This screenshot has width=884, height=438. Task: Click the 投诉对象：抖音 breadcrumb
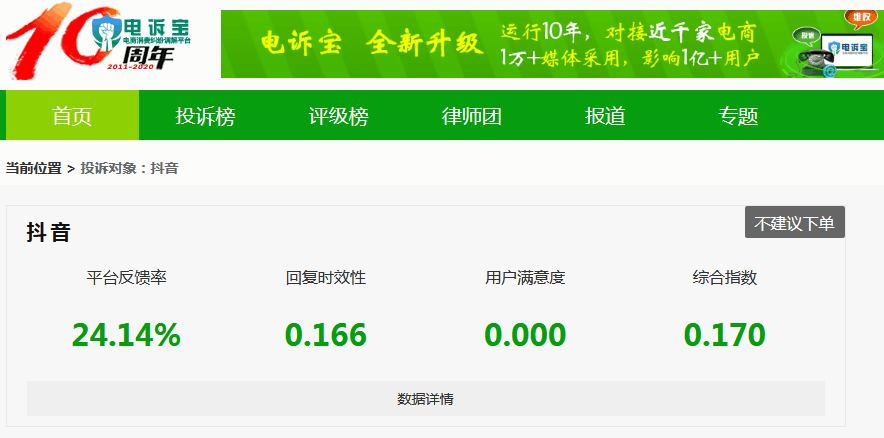point(129,168)
